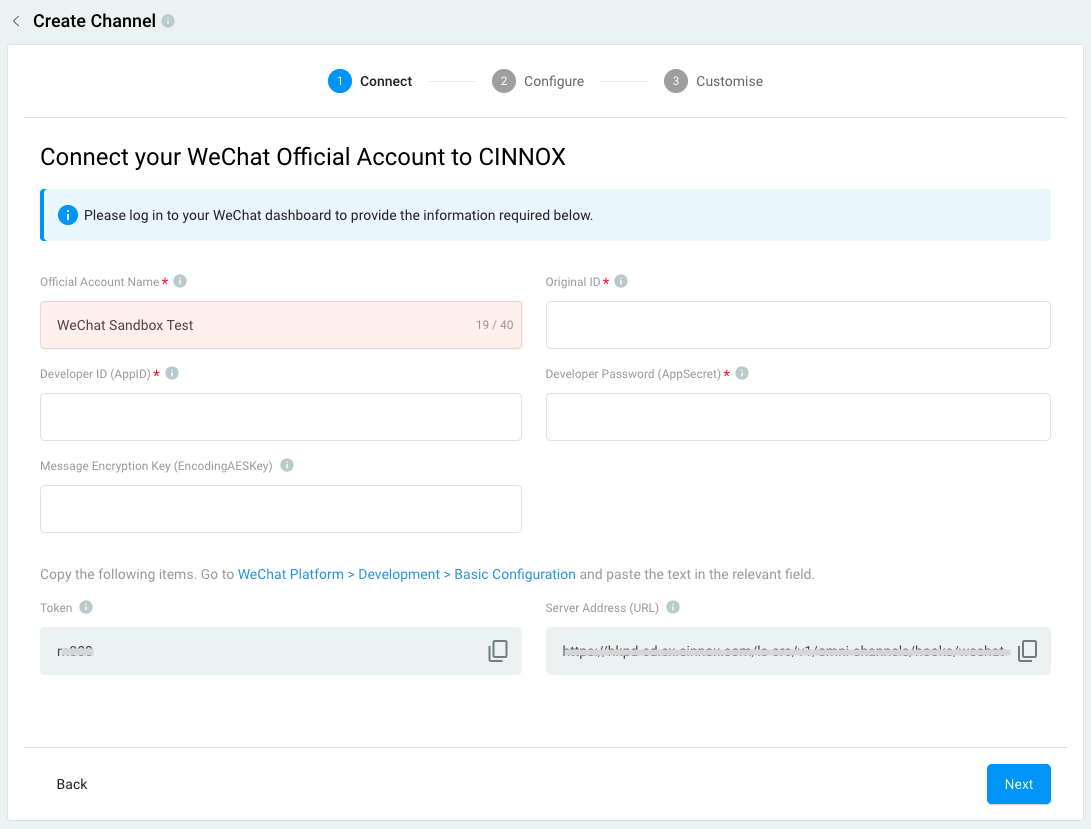
Task: Click the Back button
Action: (x=72, y=784)
